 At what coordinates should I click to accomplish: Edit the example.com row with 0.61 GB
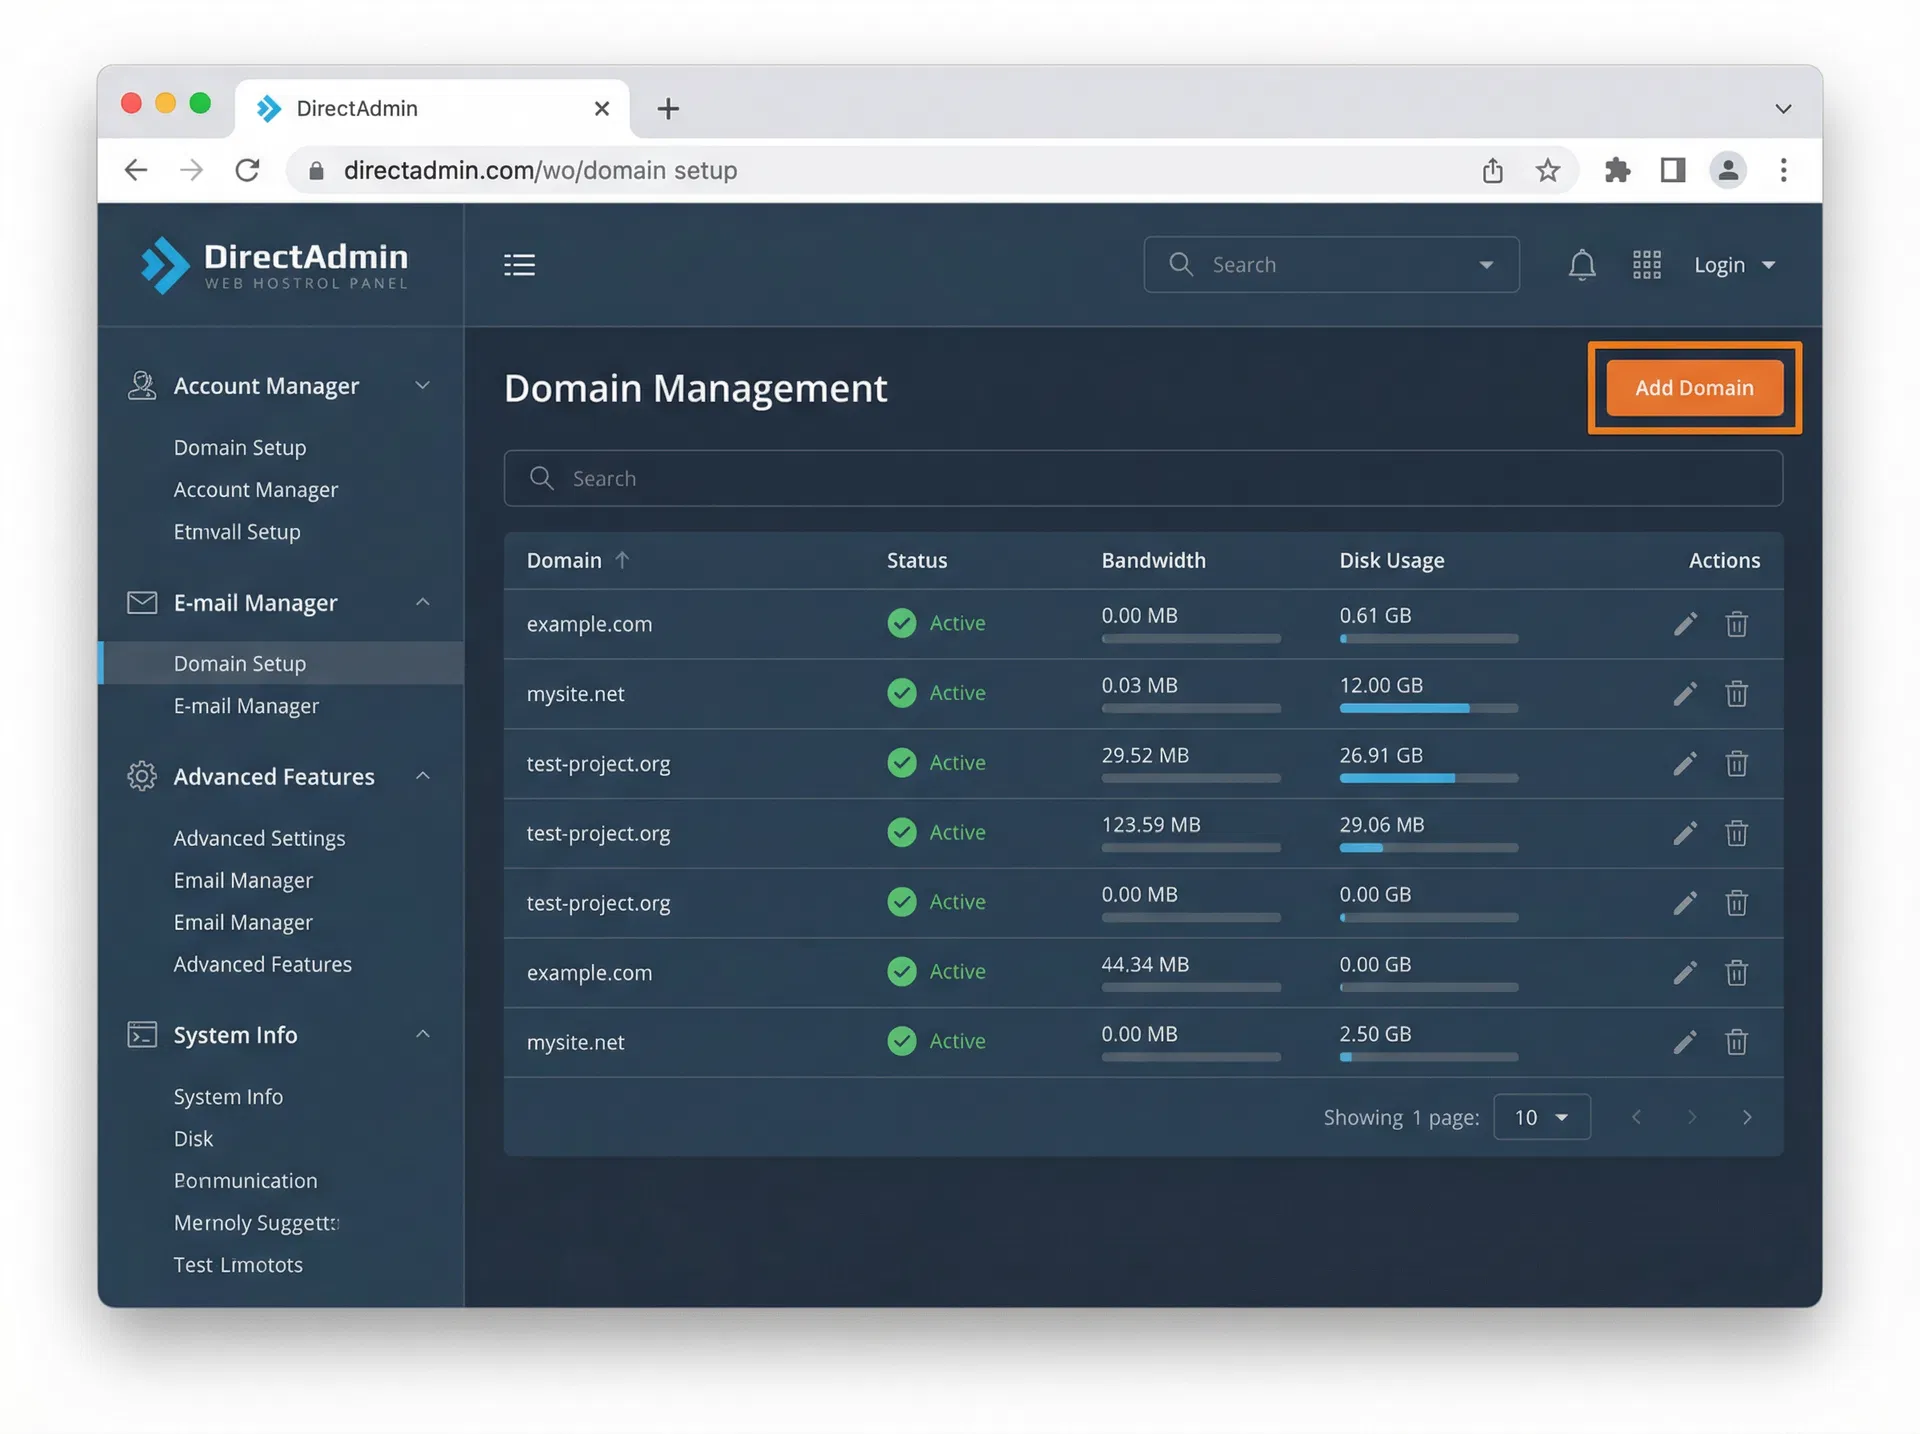(1685, 624)
